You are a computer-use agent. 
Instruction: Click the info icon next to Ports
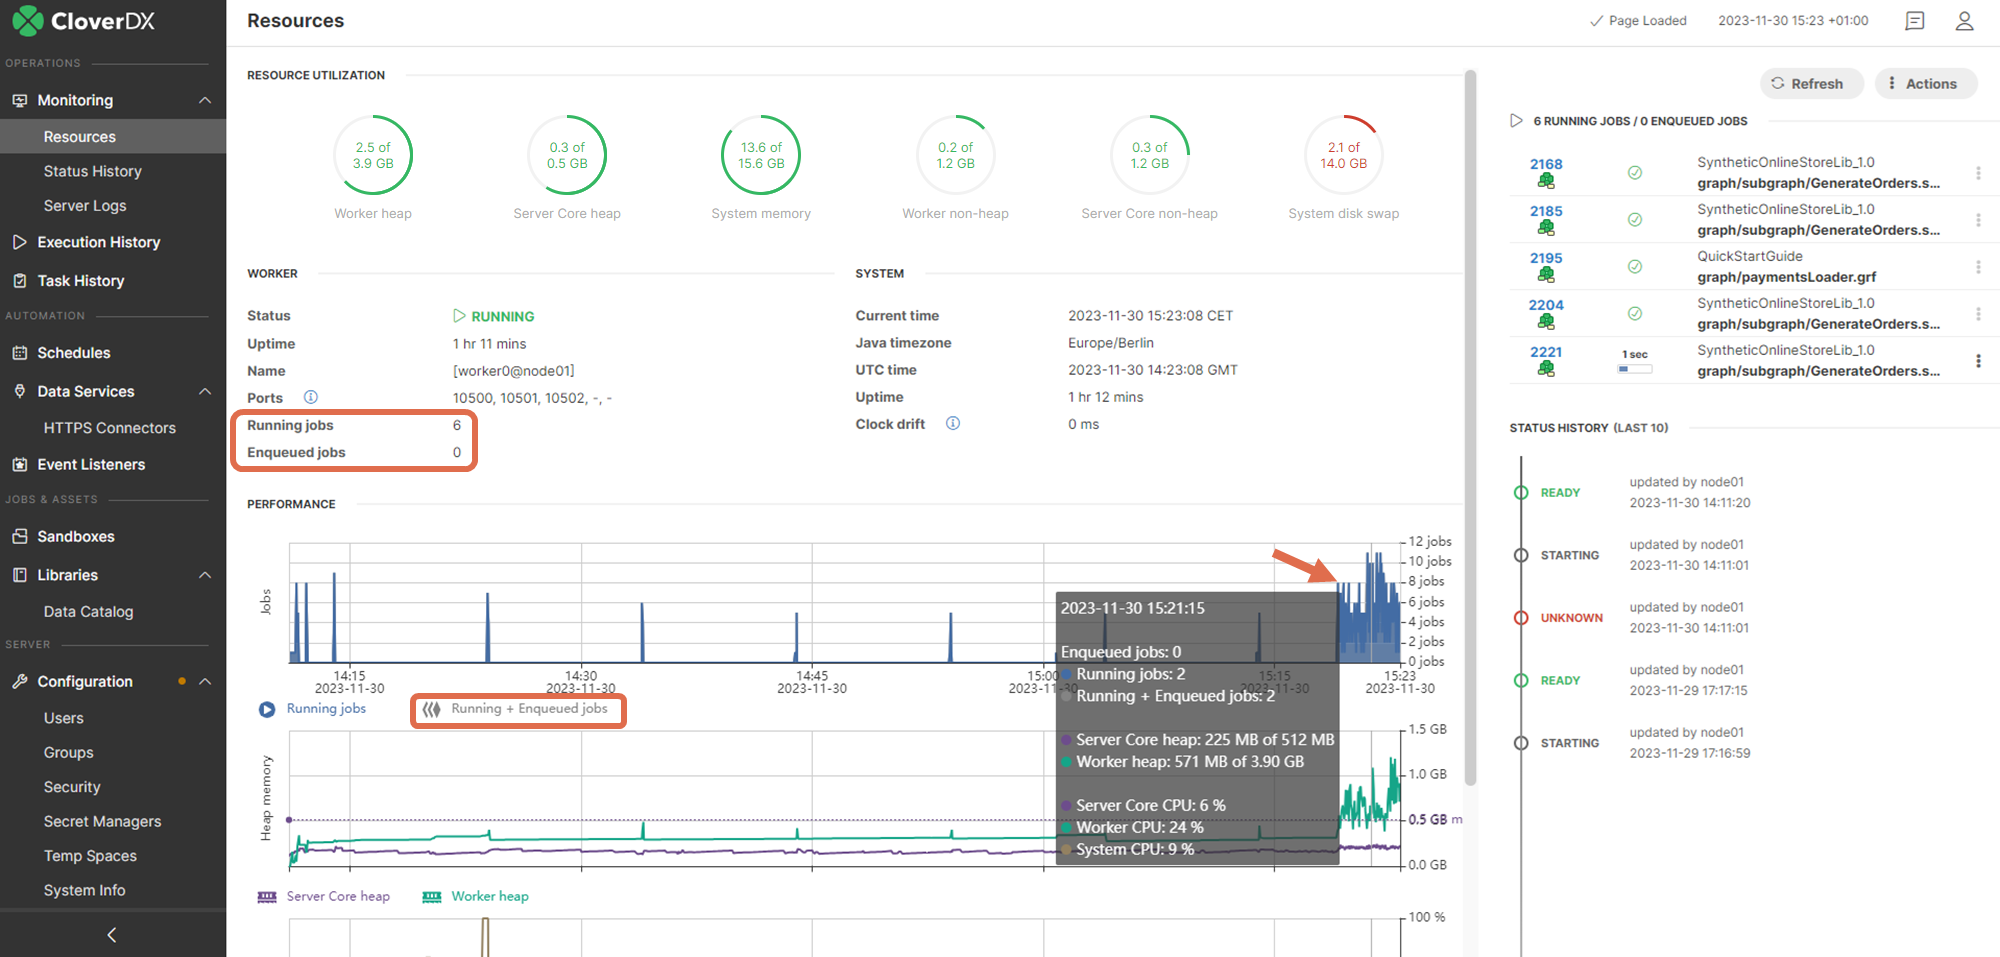[311, 397]
